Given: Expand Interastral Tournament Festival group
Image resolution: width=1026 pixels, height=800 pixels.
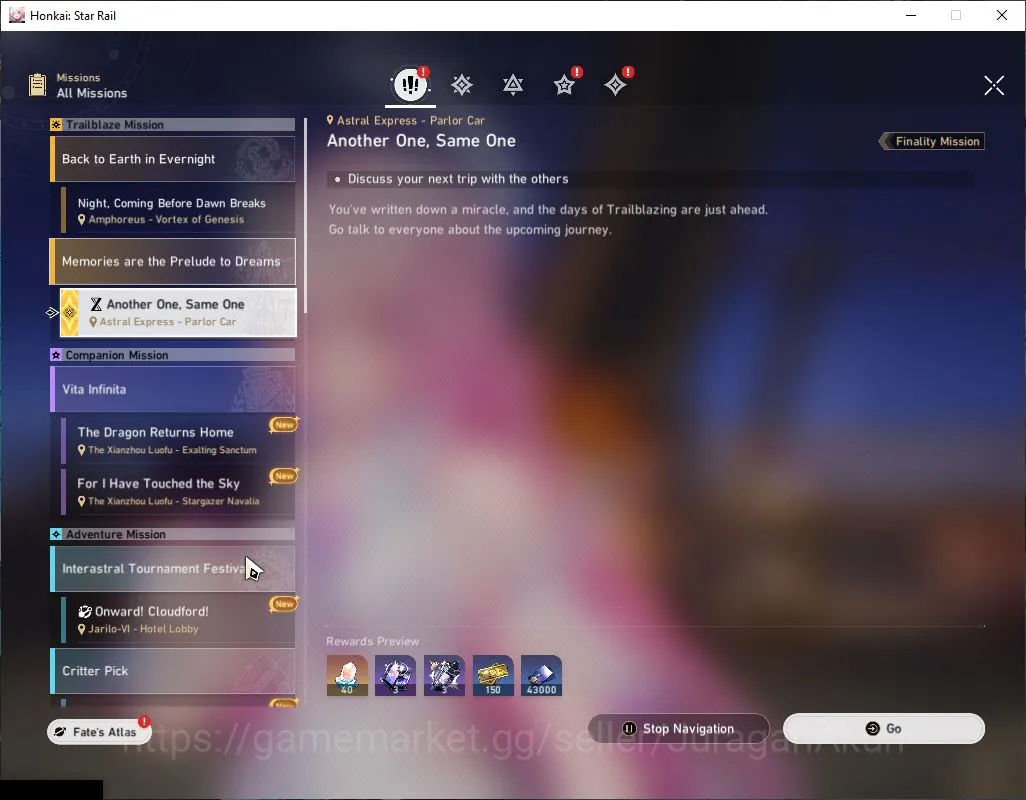Looking at the screenshot, I should pos(173,568).
